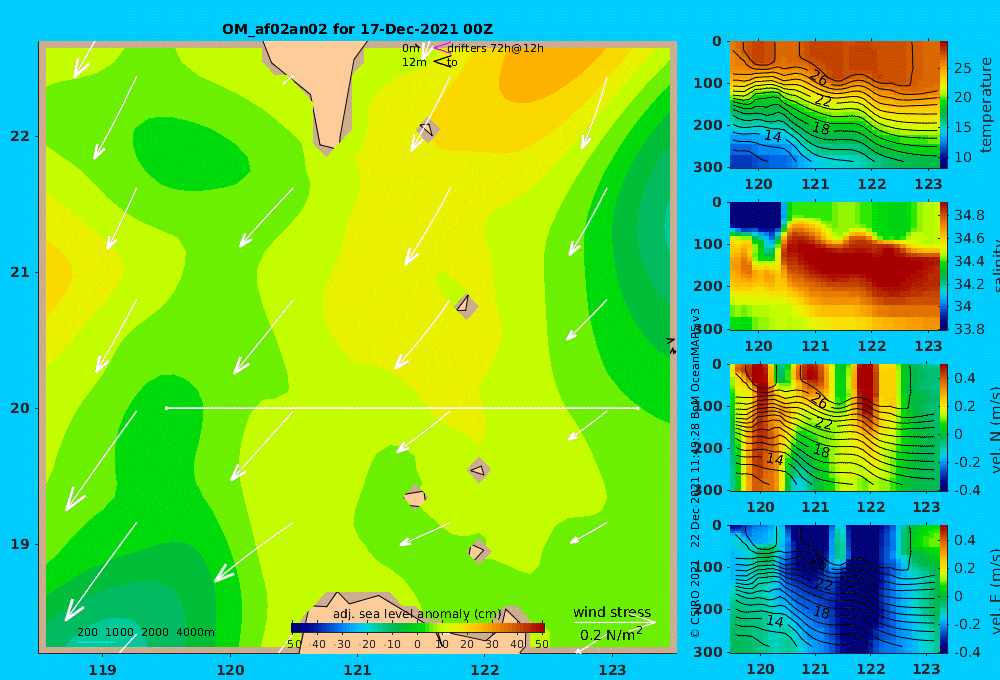1000x680 pixels.
Task: Click the vel. N colorbar
Action: point(944,427)
